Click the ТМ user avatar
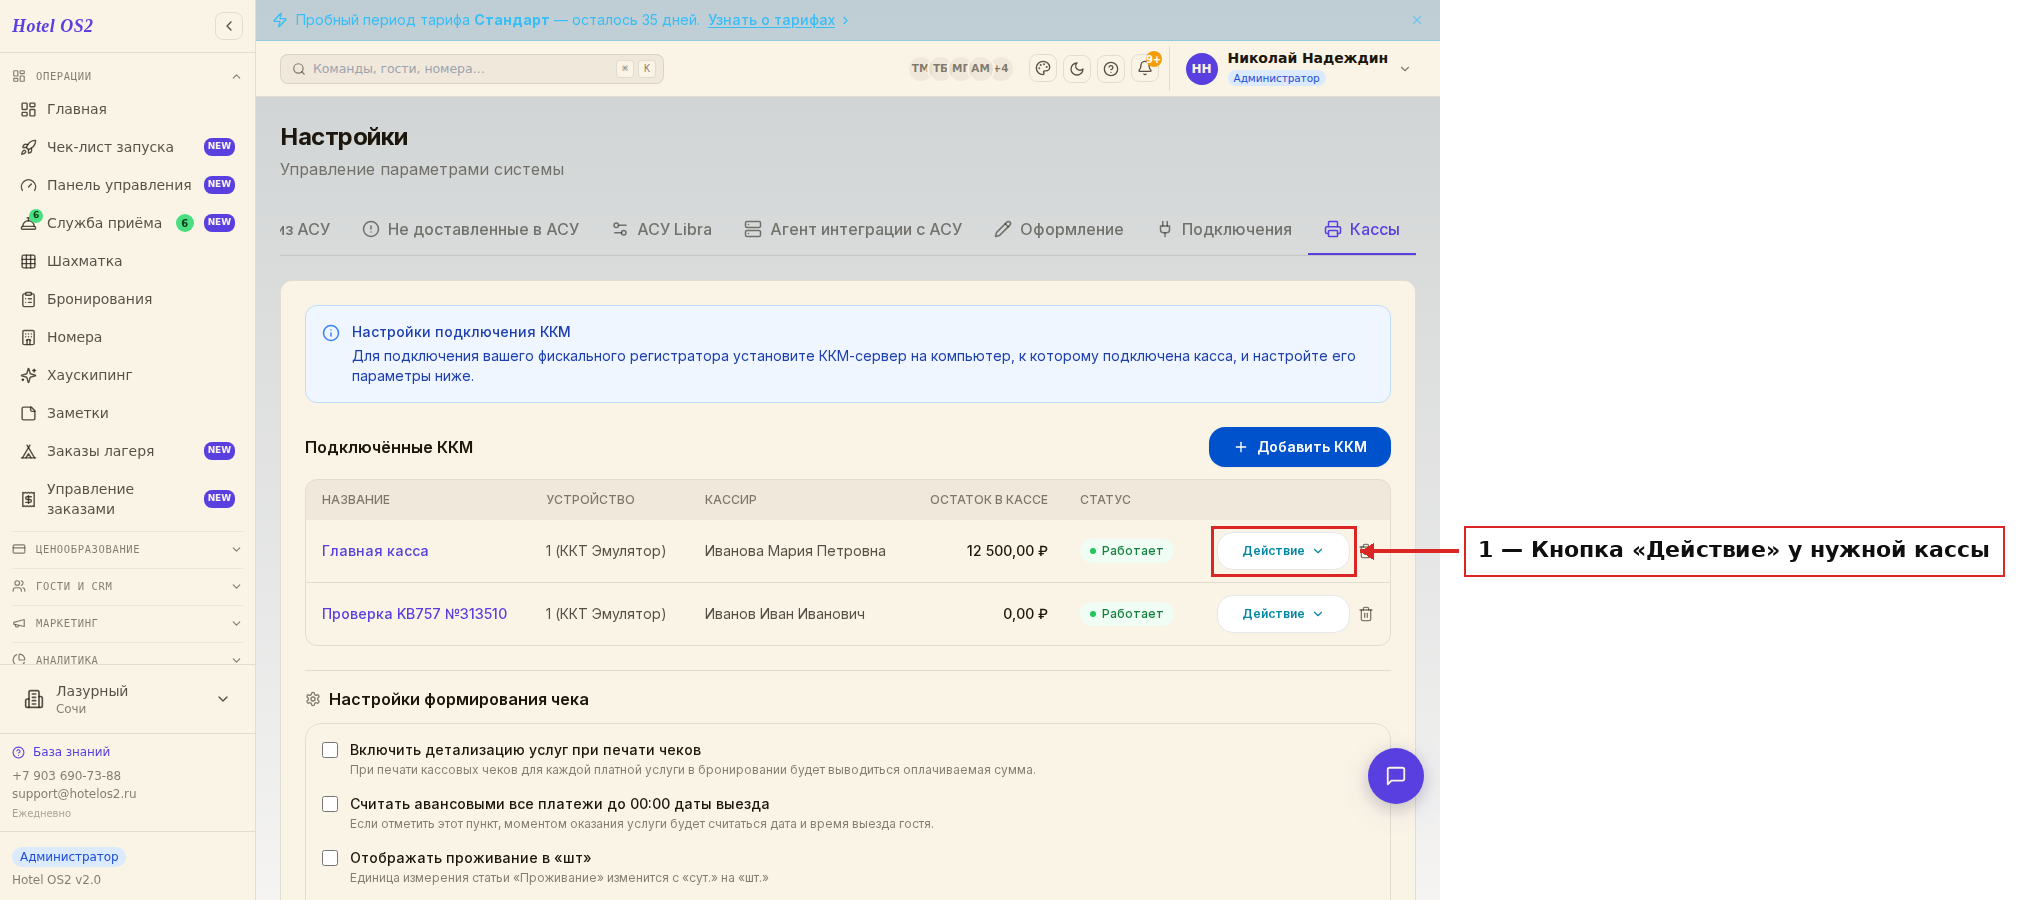This screenshot has width=2028, height=900. click(919, 69)
